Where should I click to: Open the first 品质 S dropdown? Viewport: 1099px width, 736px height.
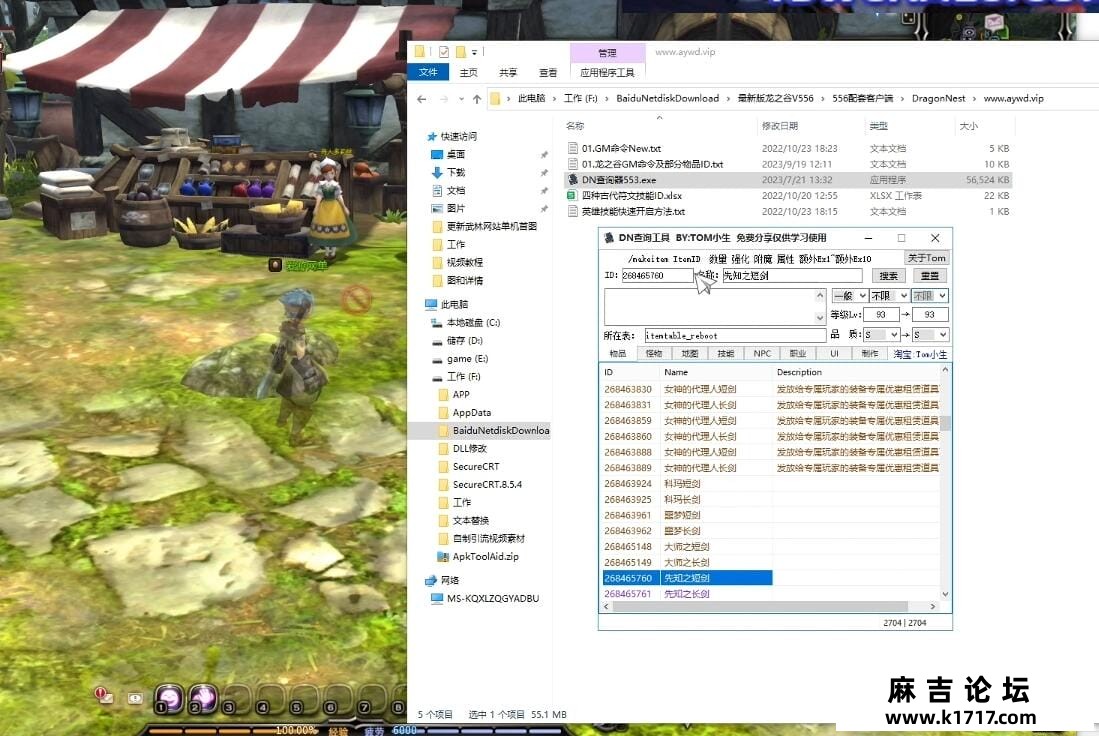(x=882, y=335)
